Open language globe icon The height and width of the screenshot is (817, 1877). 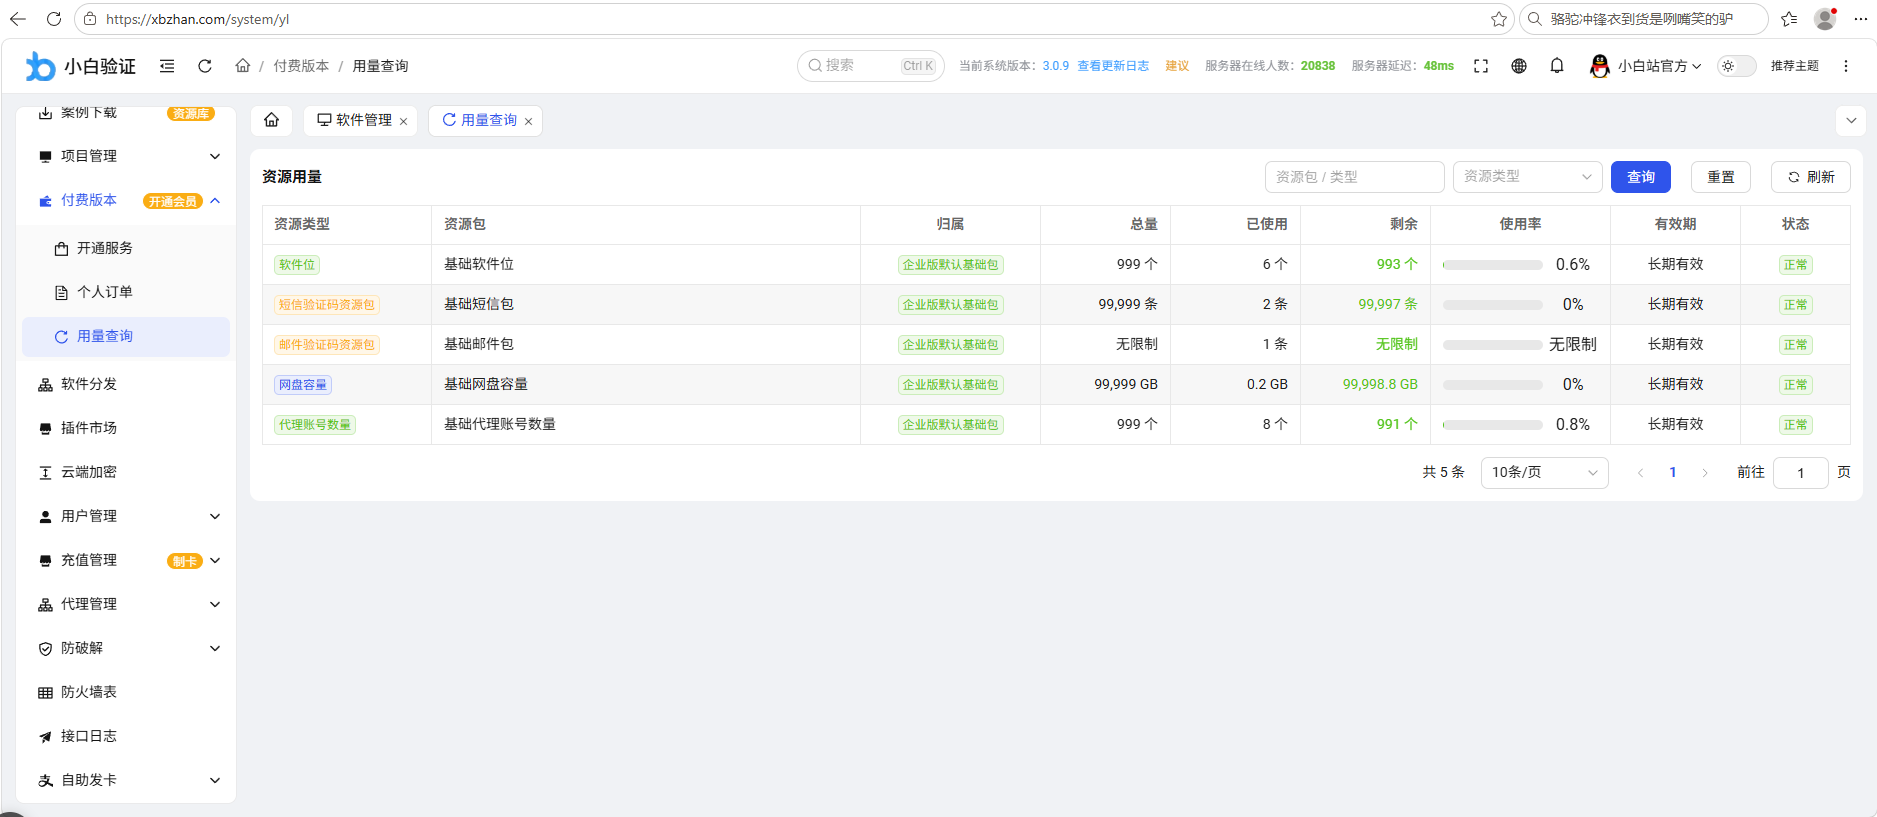point(1519,66)
